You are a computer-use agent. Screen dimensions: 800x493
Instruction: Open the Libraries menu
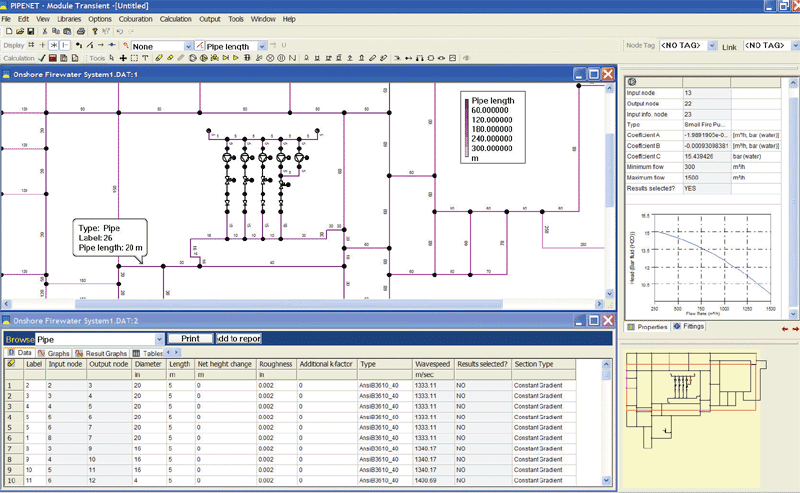pos(69,19)
